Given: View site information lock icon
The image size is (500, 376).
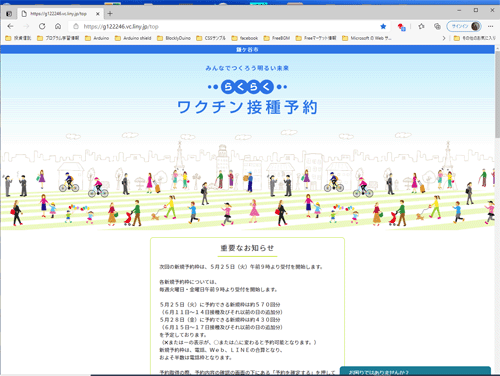Looking at the screenshot, I should [76, 26].
